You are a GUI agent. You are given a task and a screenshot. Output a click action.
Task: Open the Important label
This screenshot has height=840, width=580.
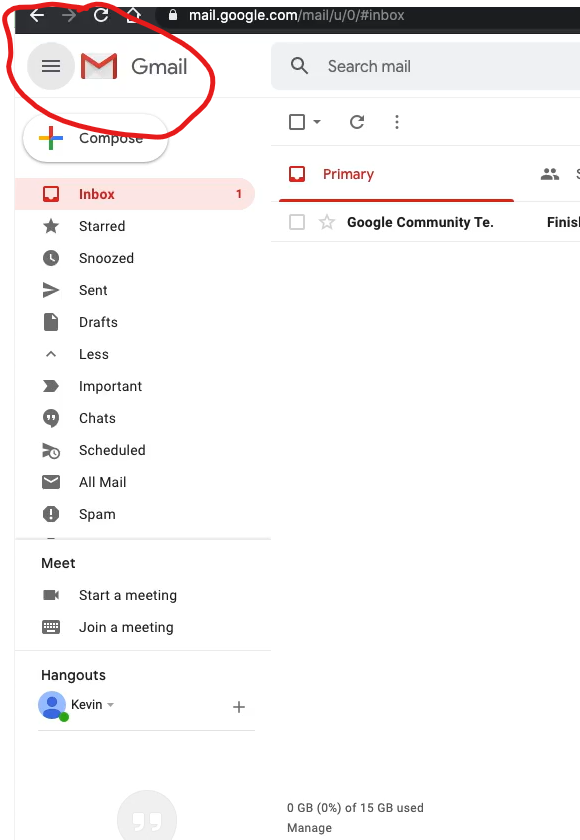point(135,386)
